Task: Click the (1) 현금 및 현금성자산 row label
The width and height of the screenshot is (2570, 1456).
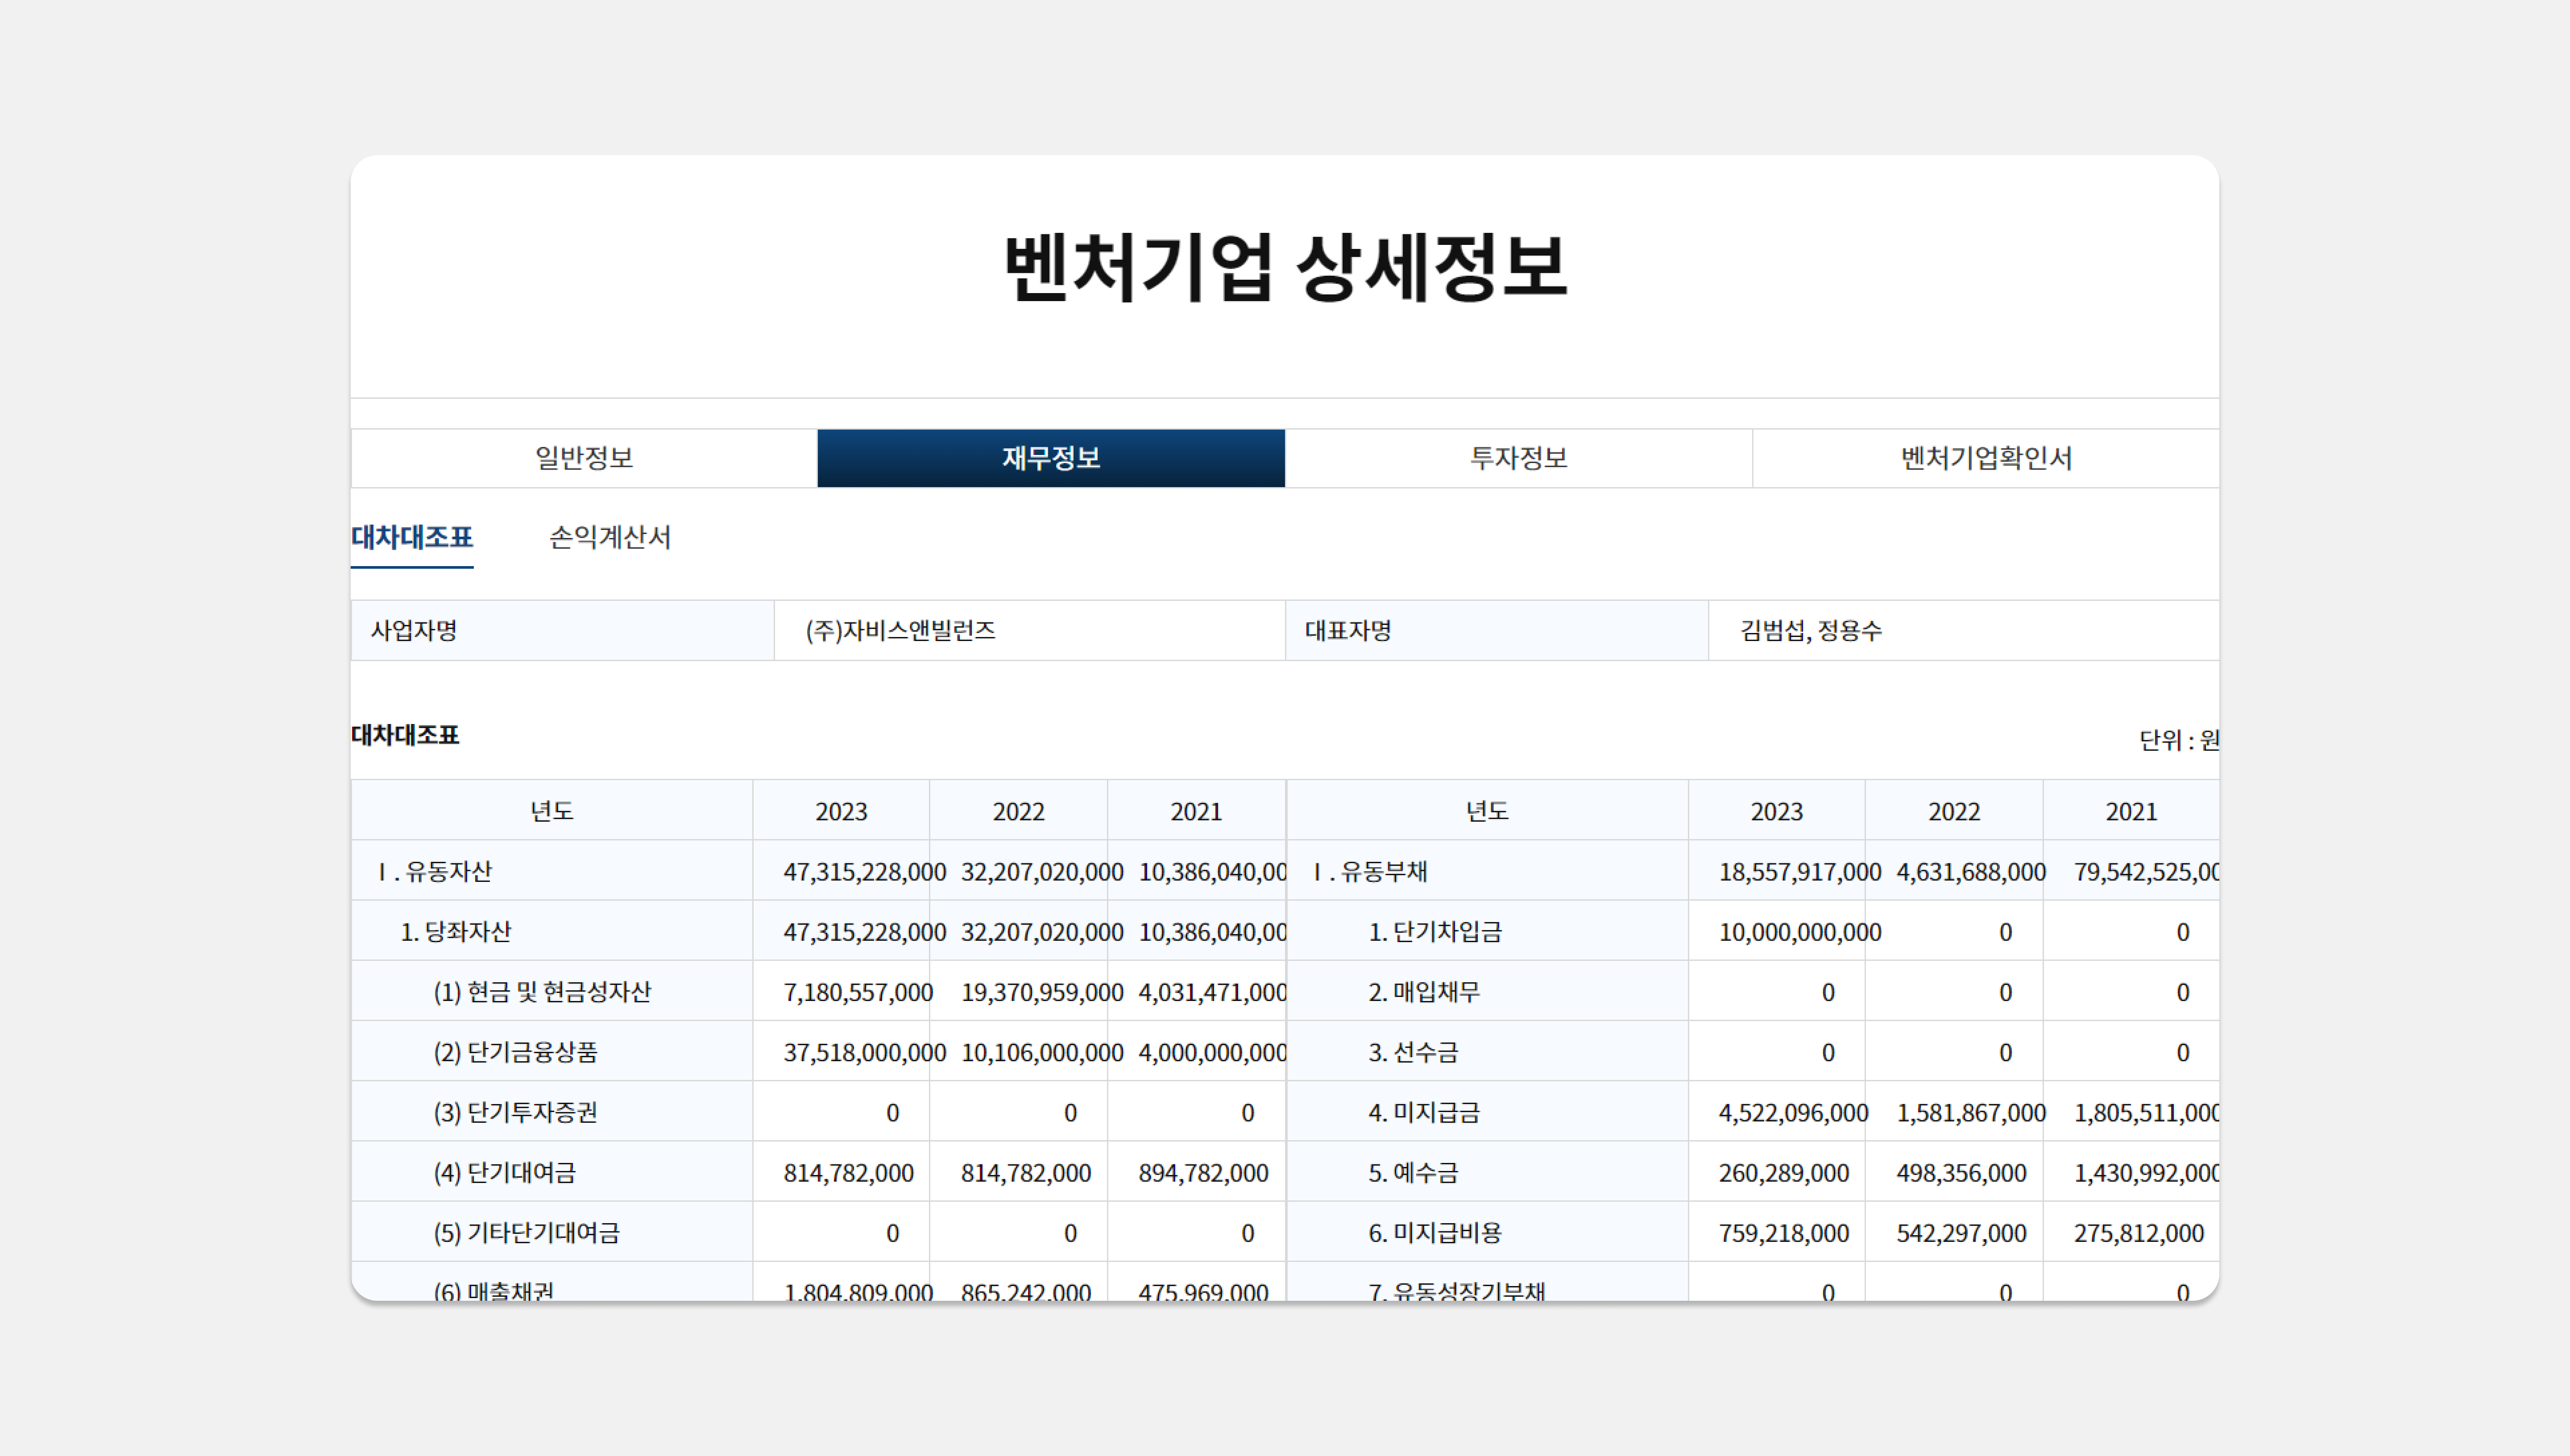Action: 542,992
